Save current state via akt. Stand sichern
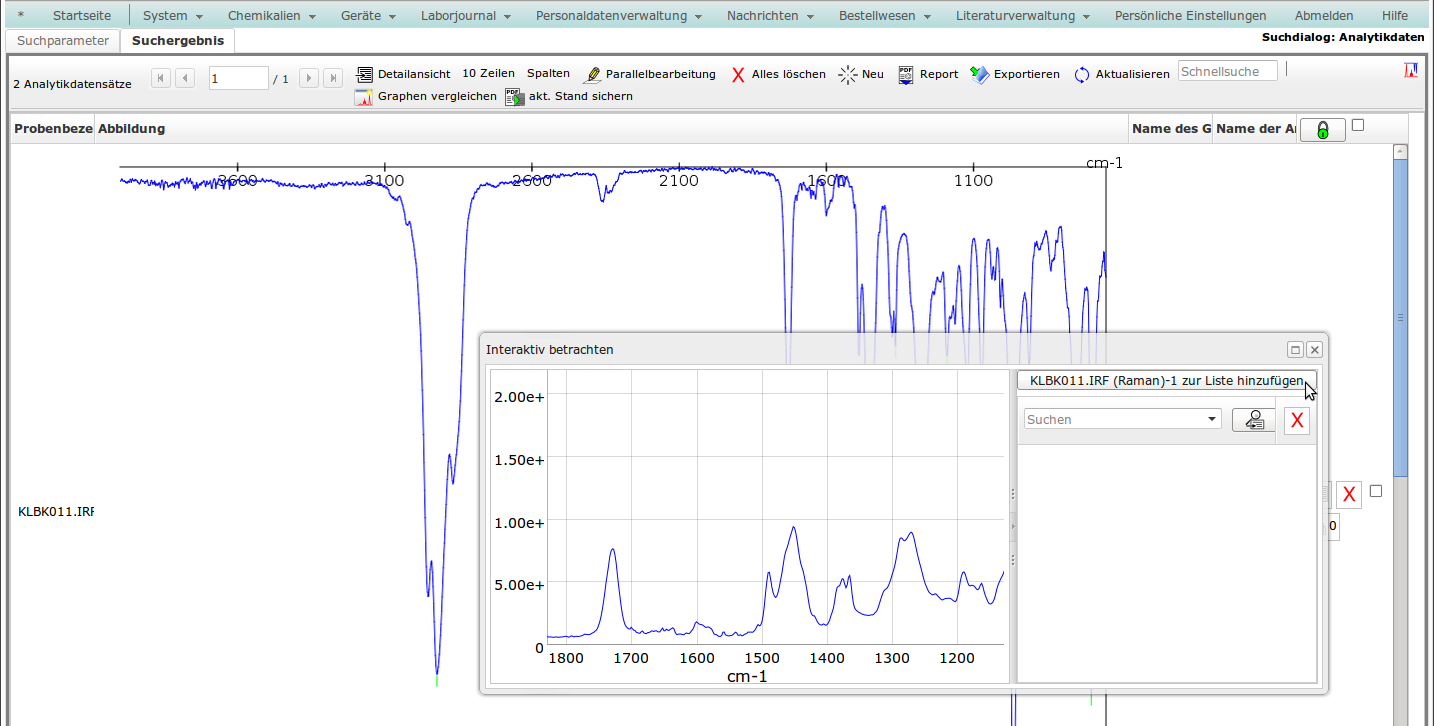Screen dimensions: 1434x726 coord(569,97)
